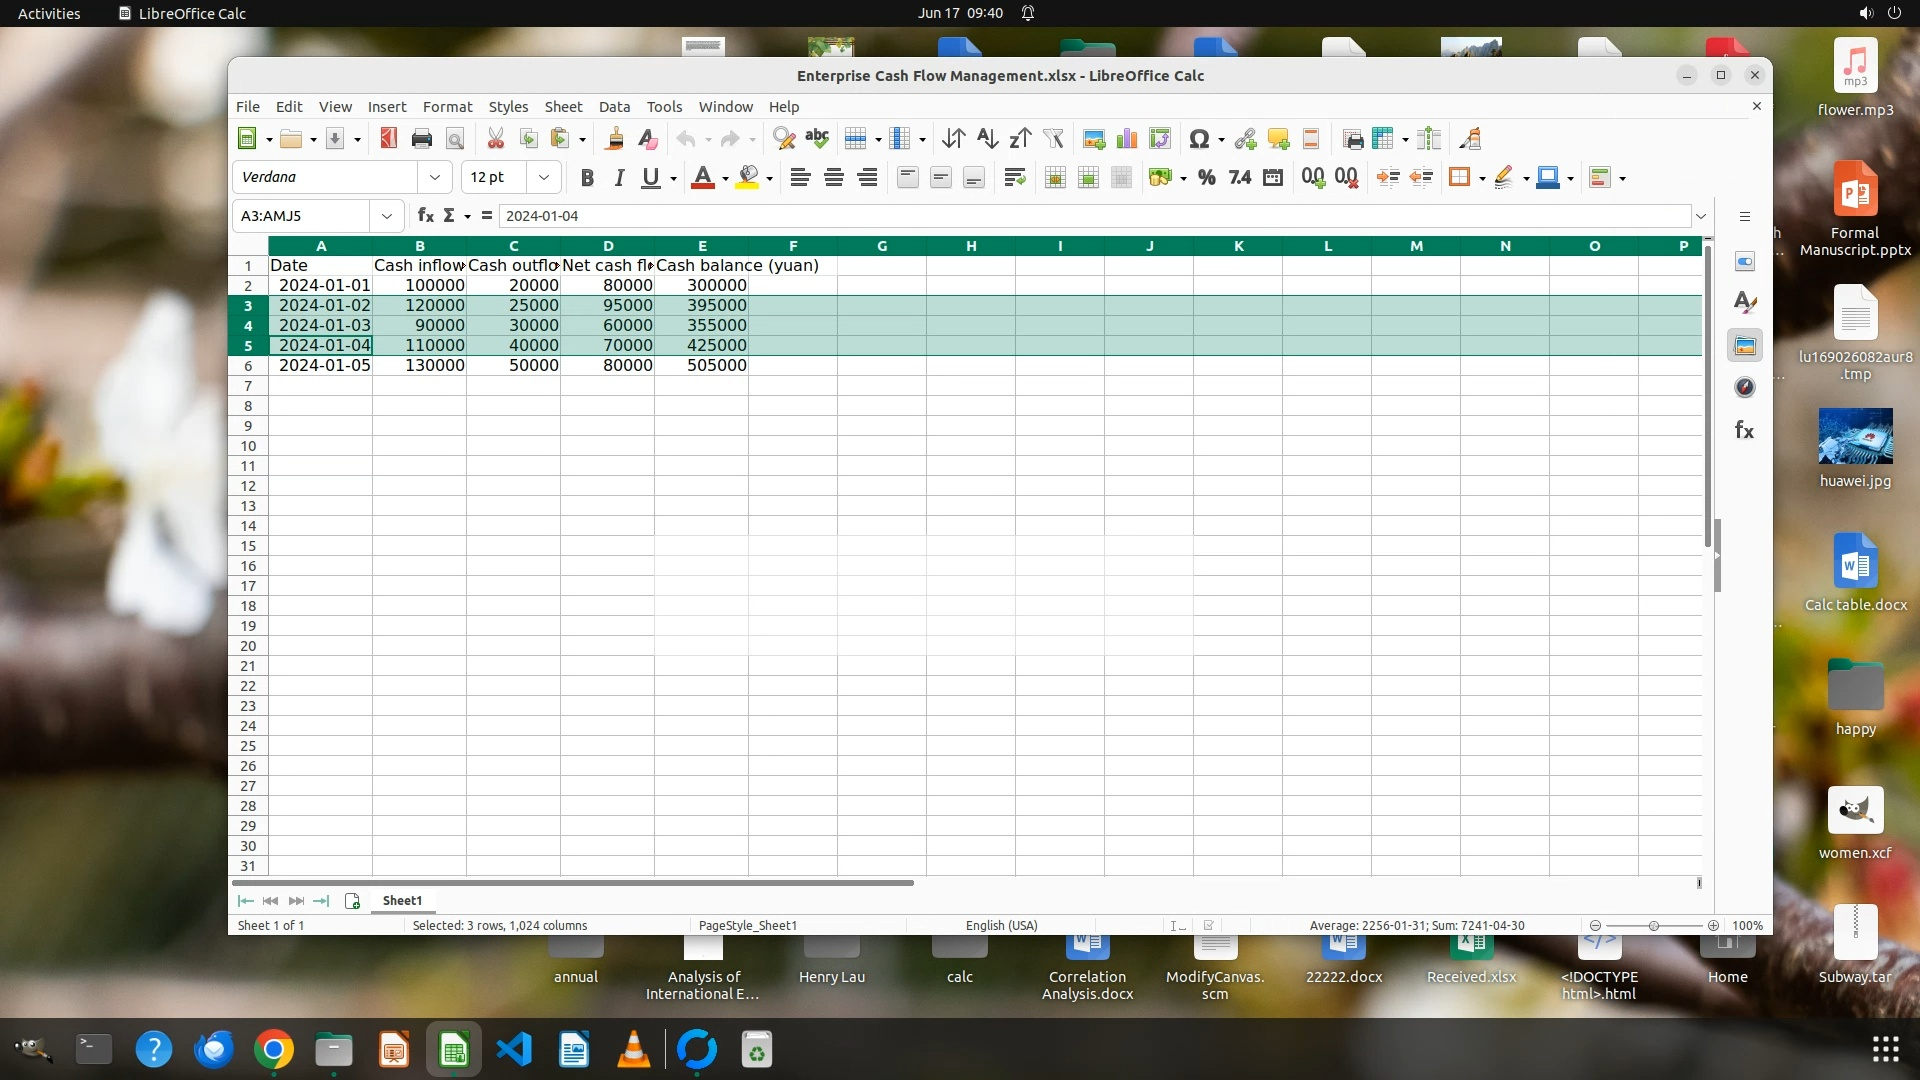Expand the Name Box A3:AMJ5 dropdown
Screen dimensions: 1920x1080
(x=386, y=216)
